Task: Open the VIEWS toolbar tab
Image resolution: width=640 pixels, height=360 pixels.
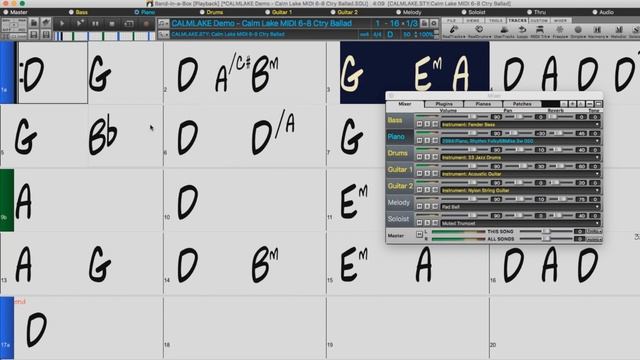Action: (473, 20)
